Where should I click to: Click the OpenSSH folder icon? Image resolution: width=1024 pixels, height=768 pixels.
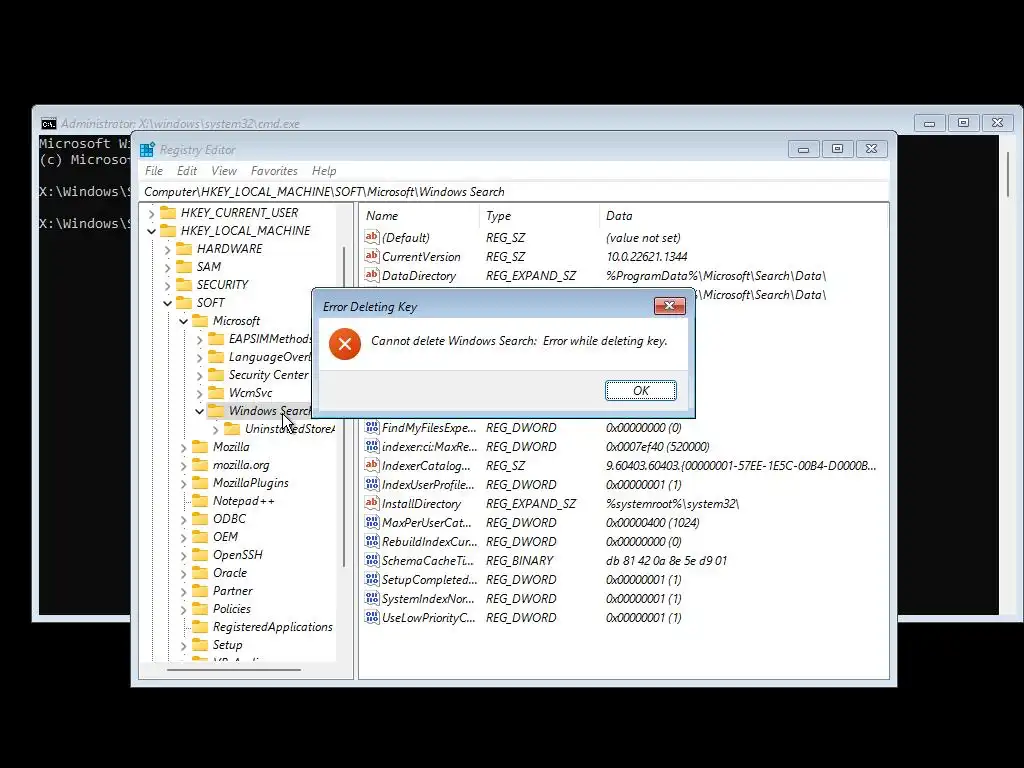pos(200,554)
